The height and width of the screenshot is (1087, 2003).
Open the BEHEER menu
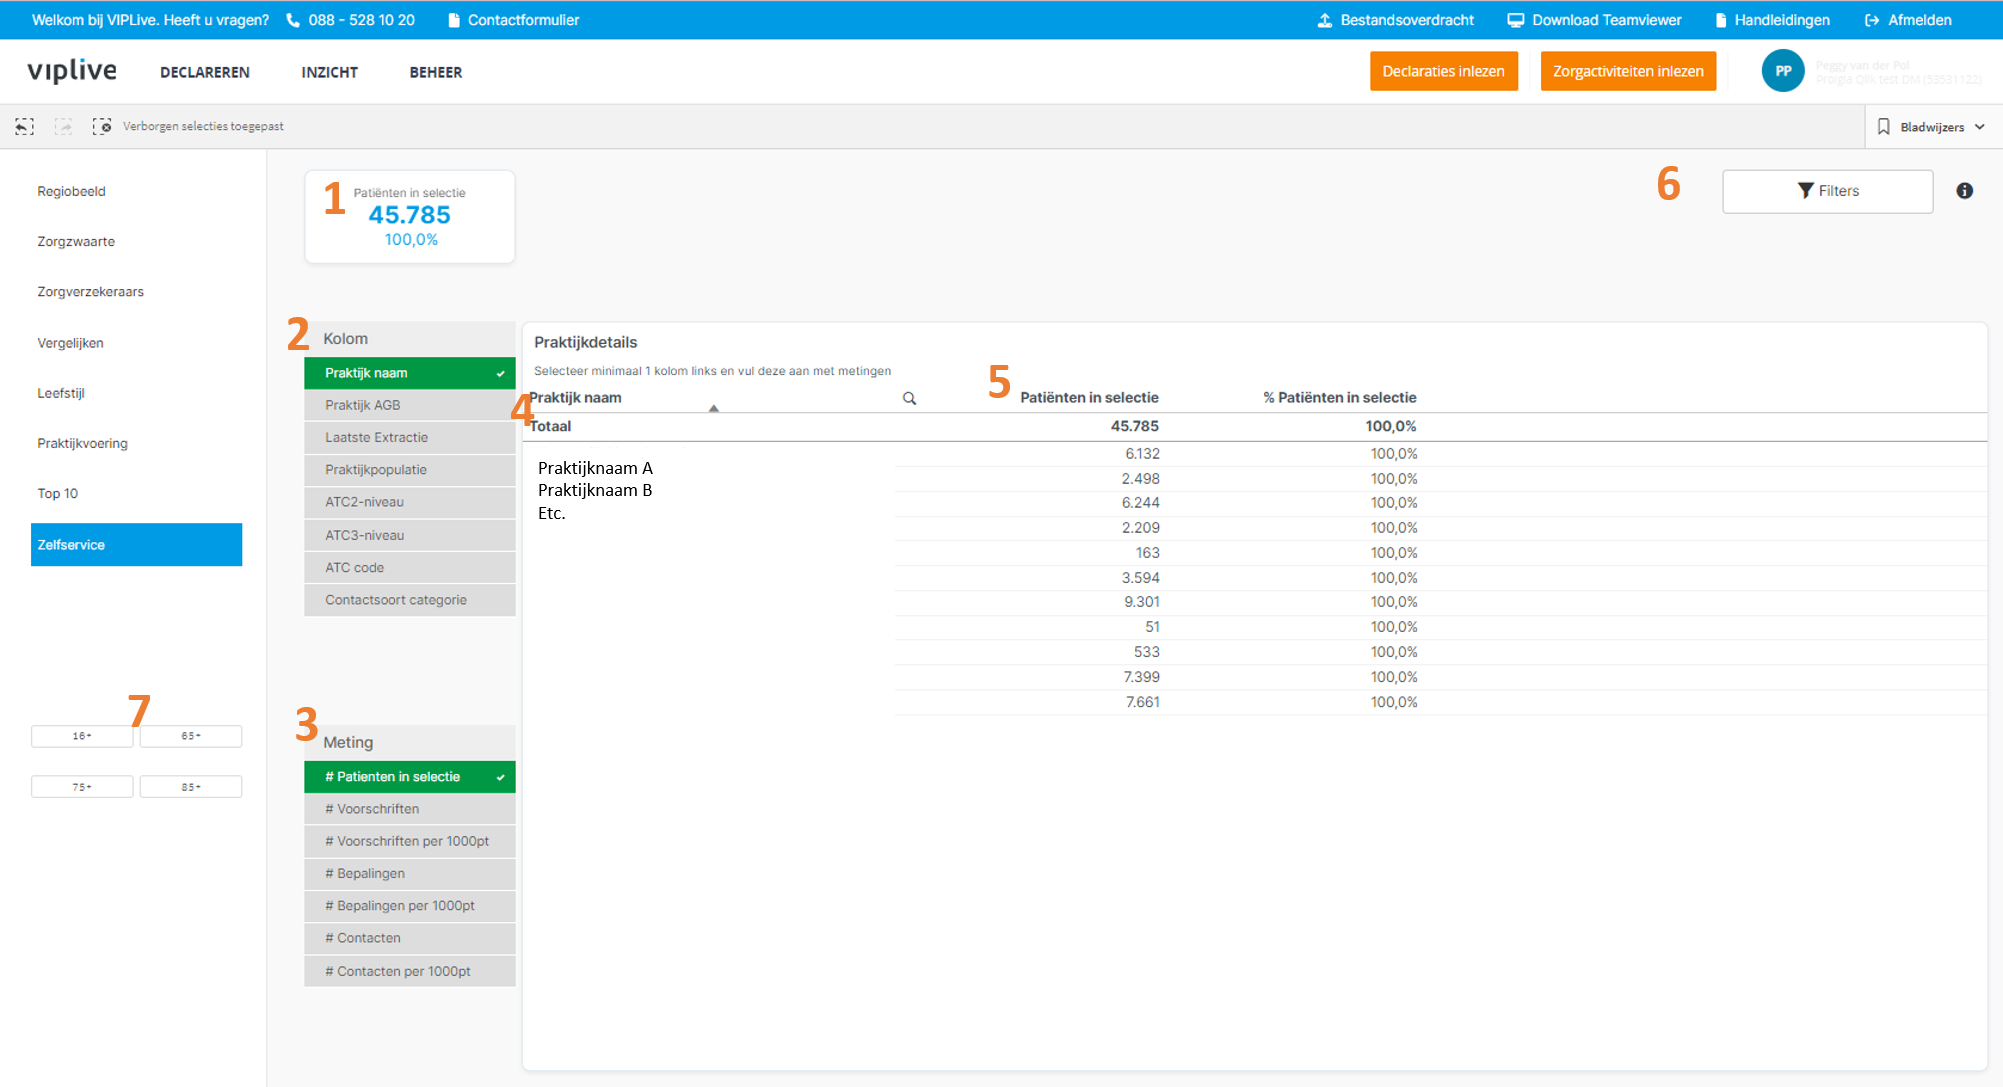coord(436,72)
